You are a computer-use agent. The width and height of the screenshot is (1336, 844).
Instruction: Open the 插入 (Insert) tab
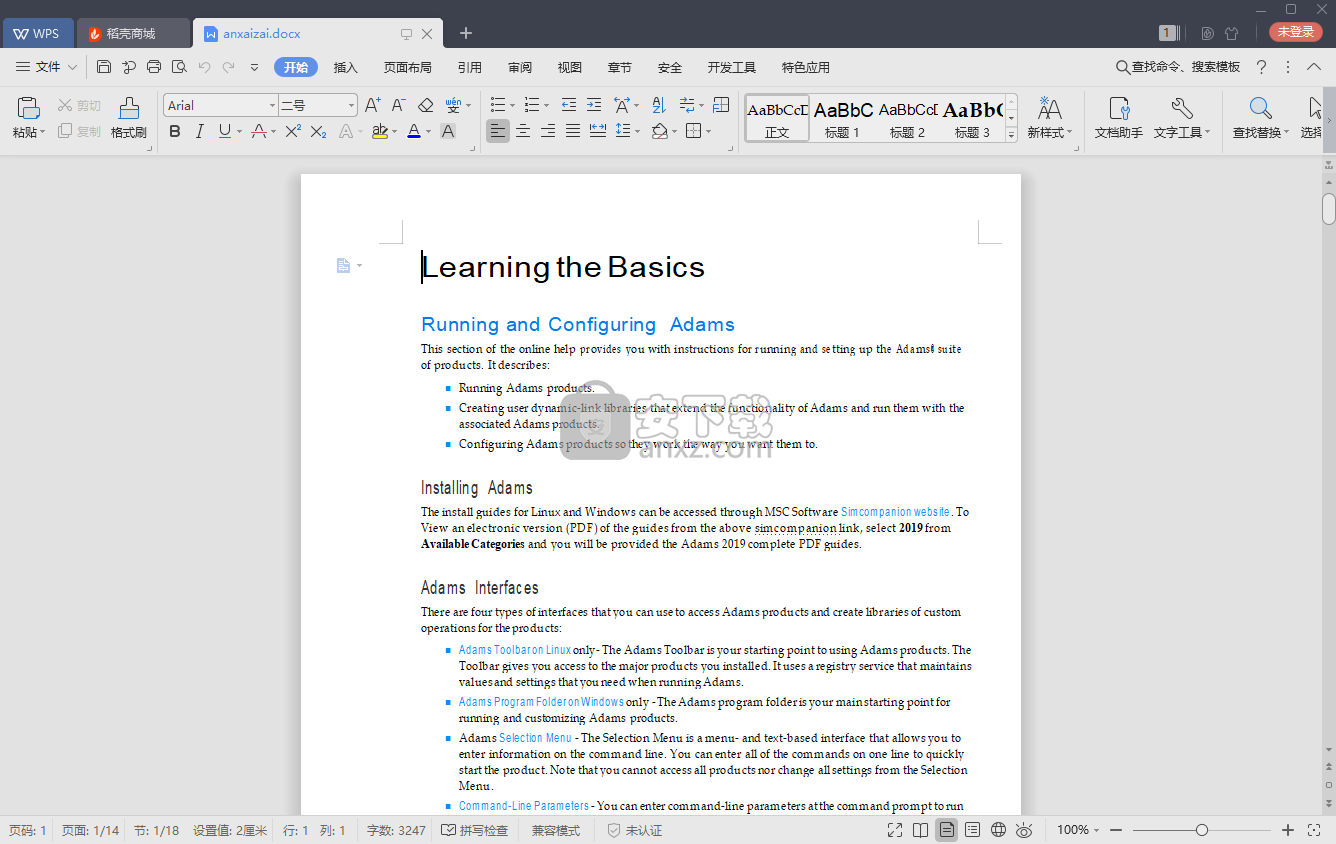tap(345, 67)
